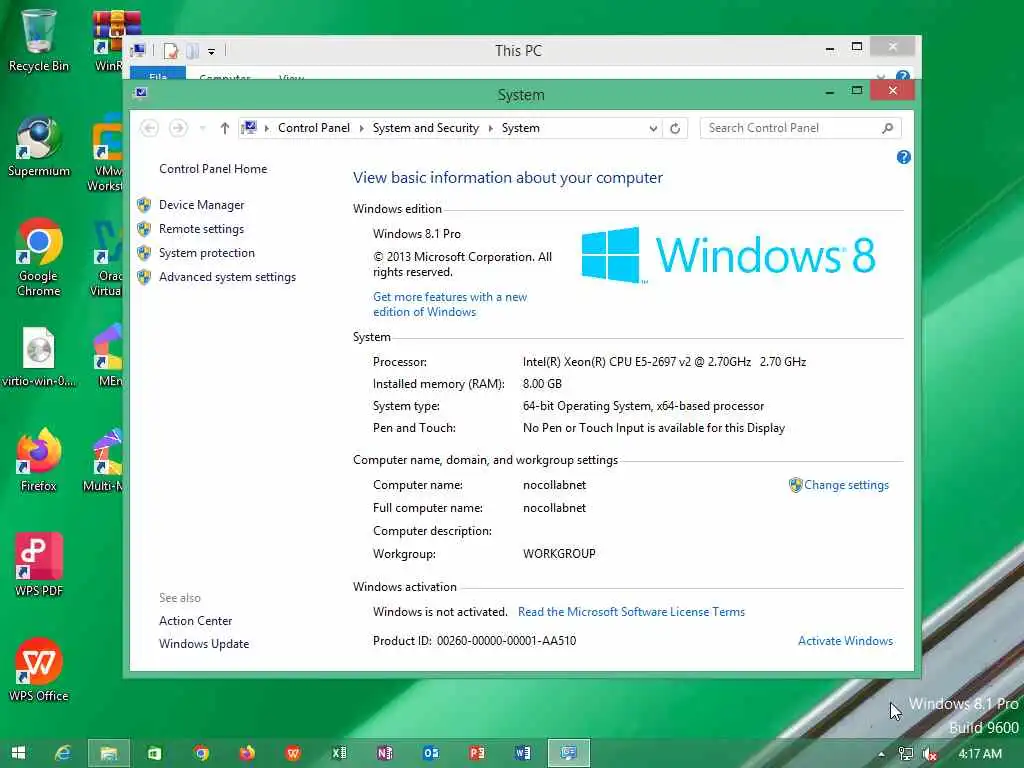The height and width of the screenshot is (768, 1024).
Task: Click the network tray icon
Action: 906,754
